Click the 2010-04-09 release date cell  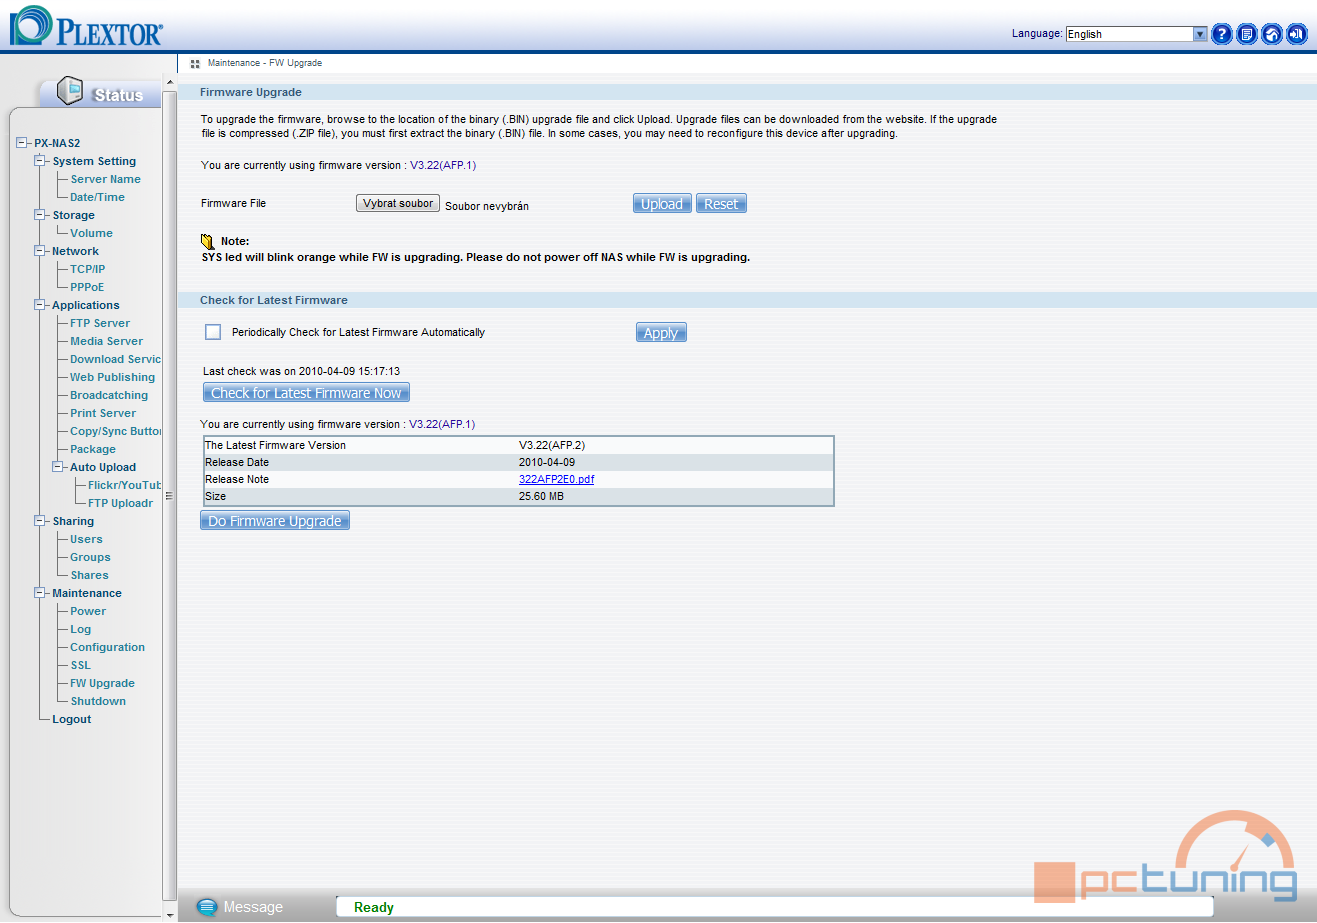pyautogui.click(x=547, y=462)
